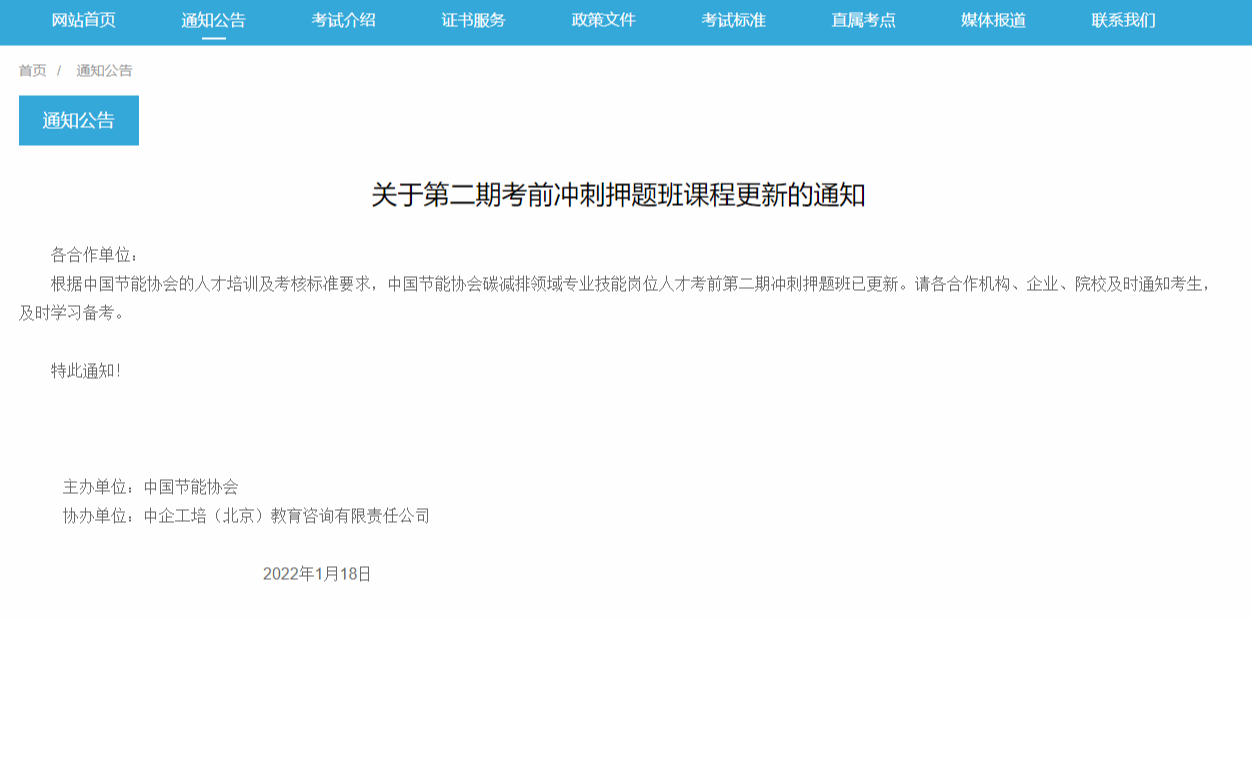Click the paragraph starting 根据中国节能协会
The width and height of the screenshot is (1252, 775).
[x=615, y=298]
